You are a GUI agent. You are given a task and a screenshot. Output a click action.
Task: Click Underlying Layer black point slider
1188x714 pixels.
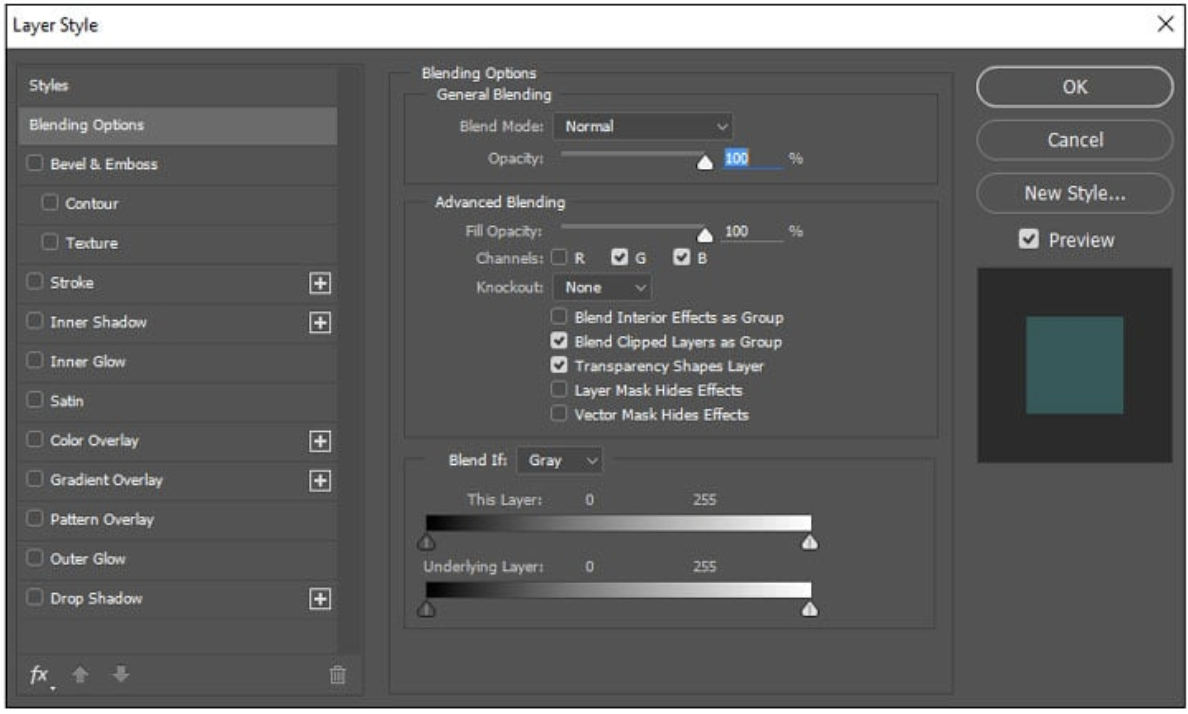(x=426, y=609)
